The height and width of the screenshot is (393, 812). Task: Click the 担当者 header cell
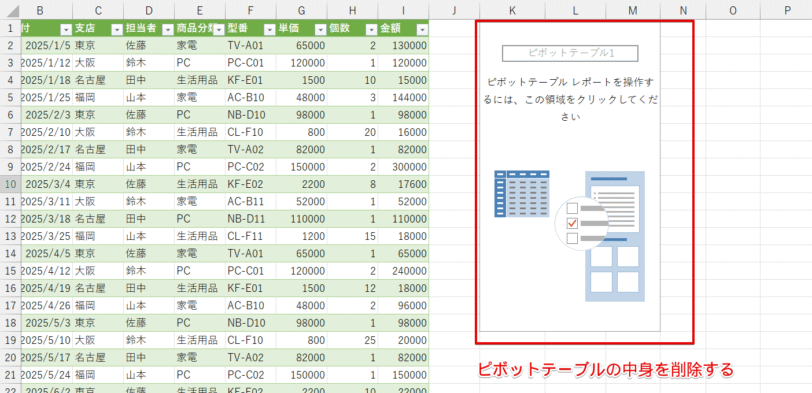coord(149,28)
